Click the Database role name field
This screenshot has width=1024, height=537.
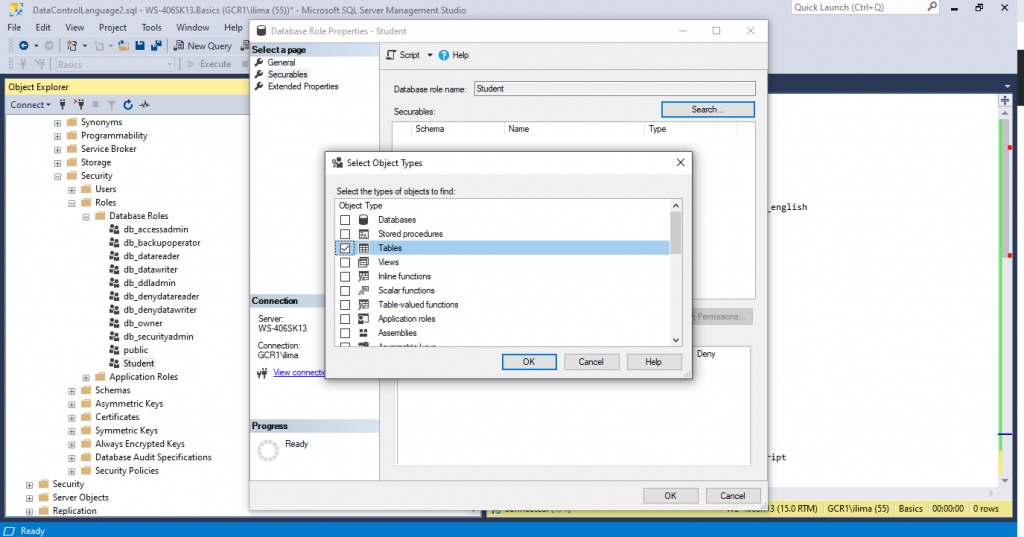(x=615, y=89)
